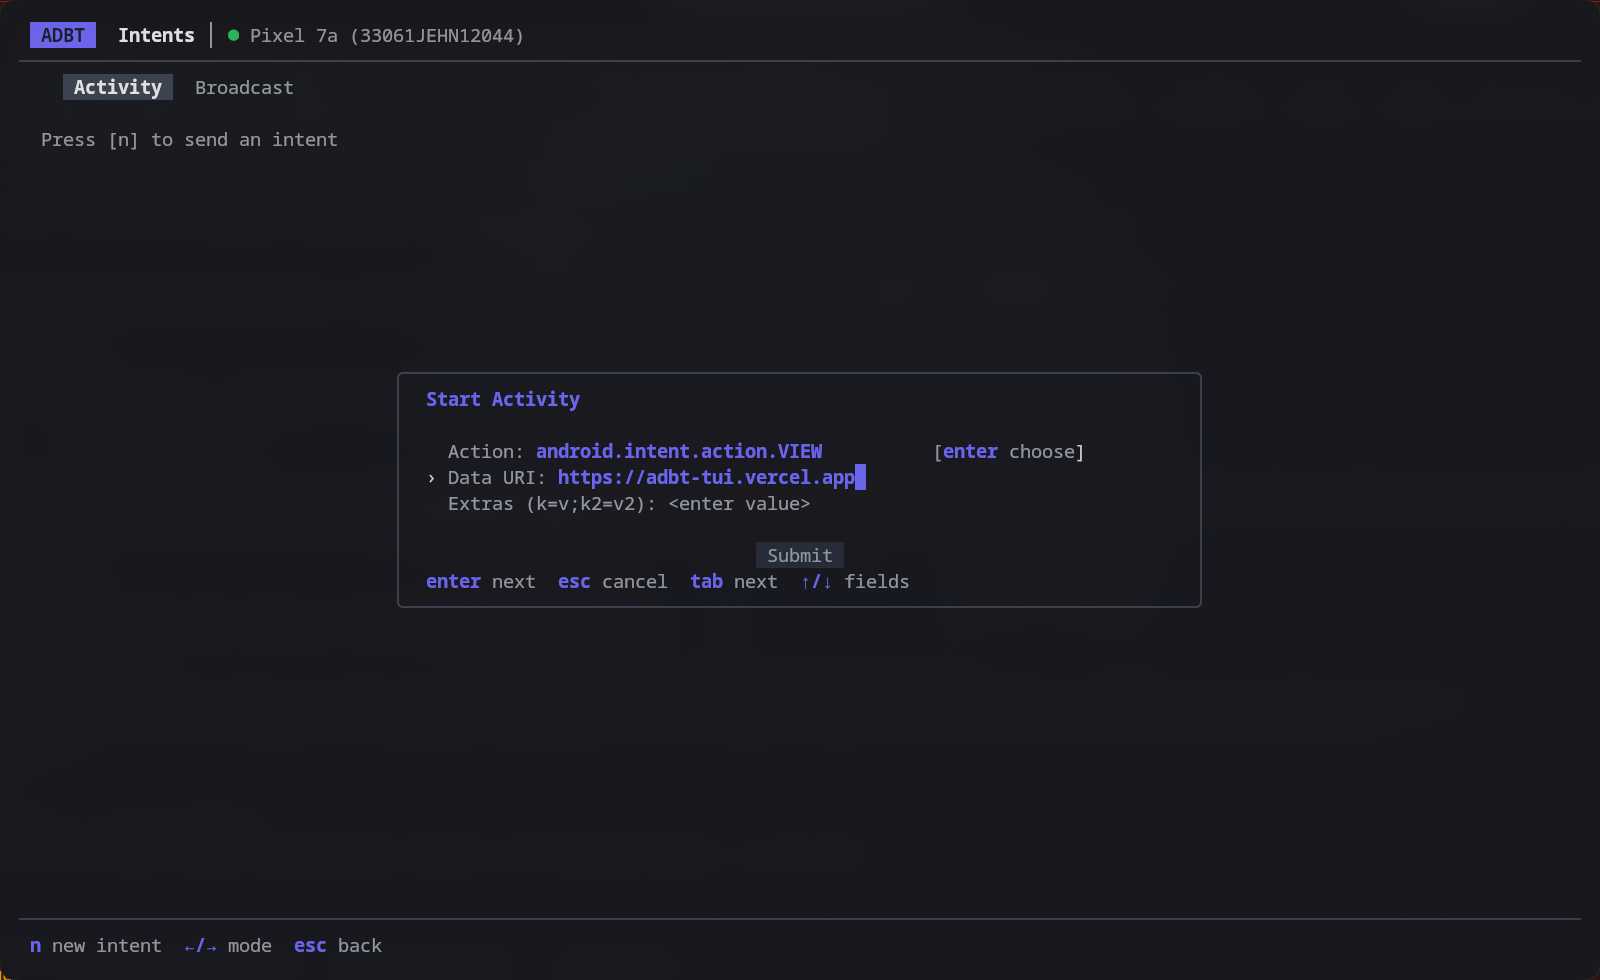Click the esc cancel hint in dialog
The image size is (1600, 980).
click(x=612, y=582)
